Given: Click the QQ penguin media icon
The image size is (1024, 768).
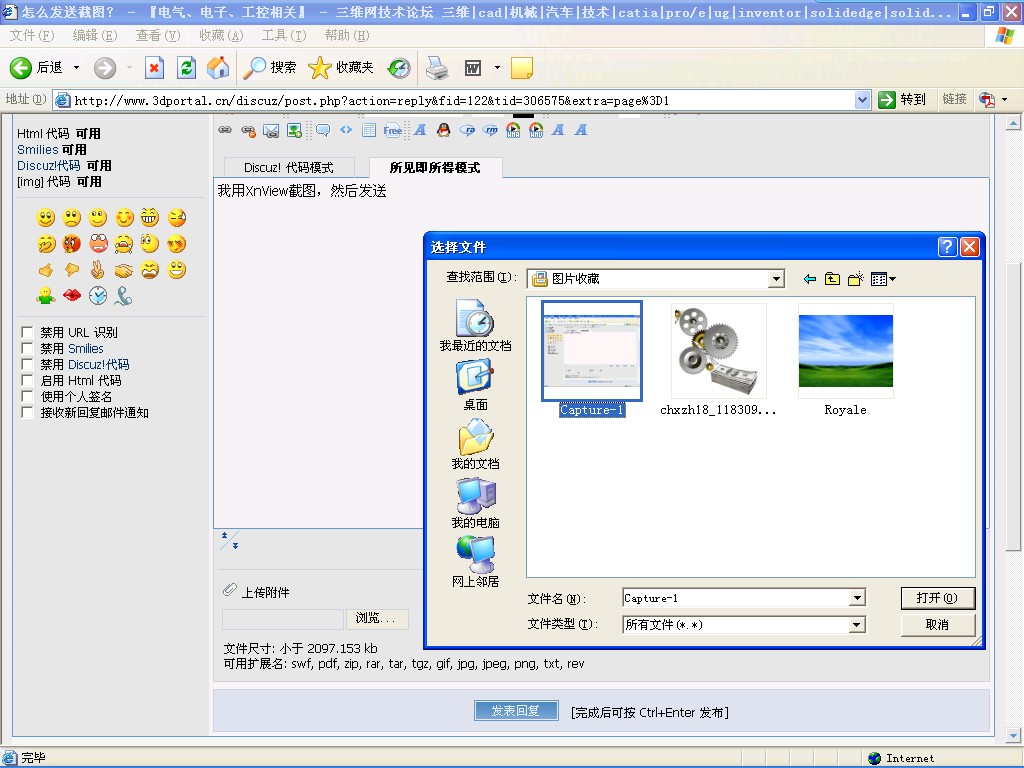Looking at the screenshot, I should tap(442, 130).
